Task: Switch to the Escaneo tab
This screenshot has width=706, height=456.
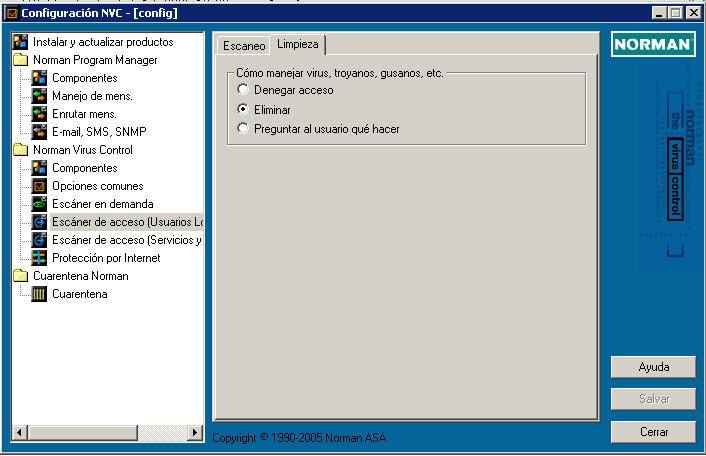Action: click(x=244, y=46)
